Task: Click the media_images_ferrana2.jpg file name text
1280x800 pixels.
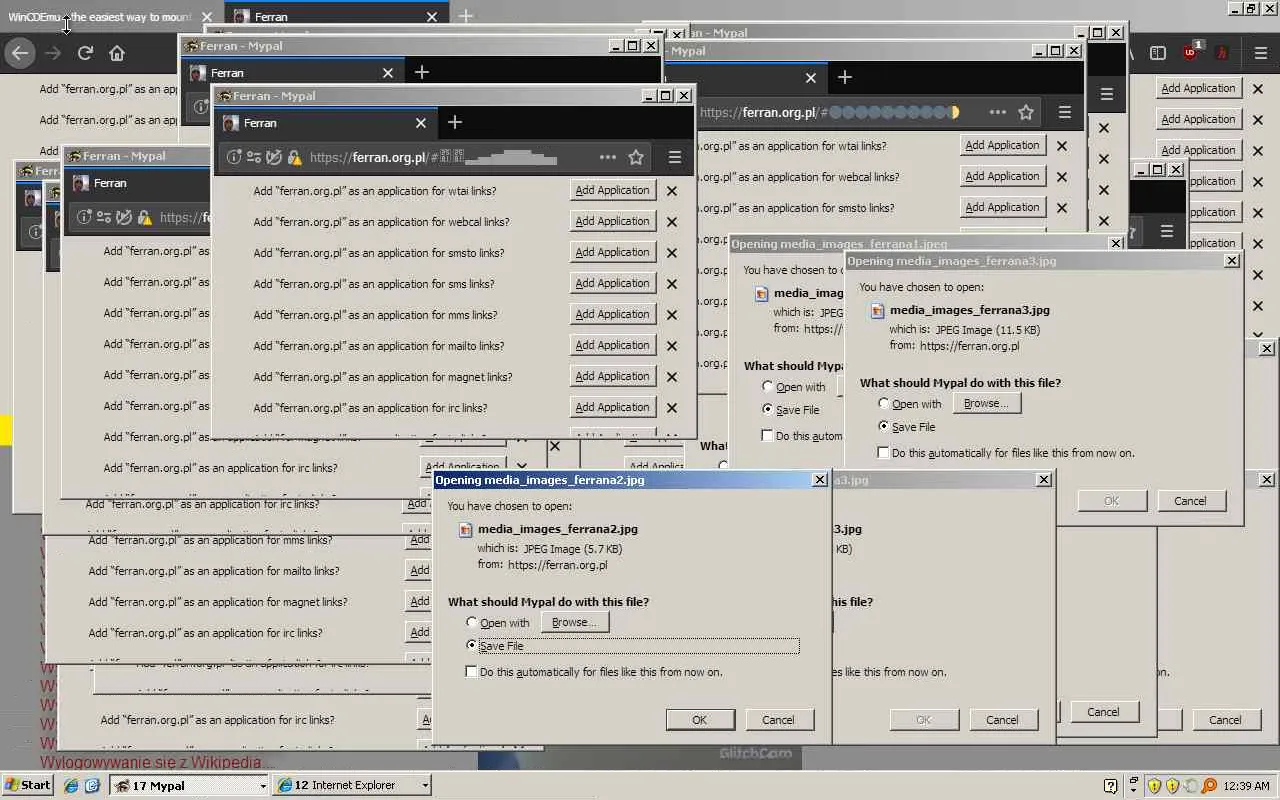Action: click(x=558, y=529)
